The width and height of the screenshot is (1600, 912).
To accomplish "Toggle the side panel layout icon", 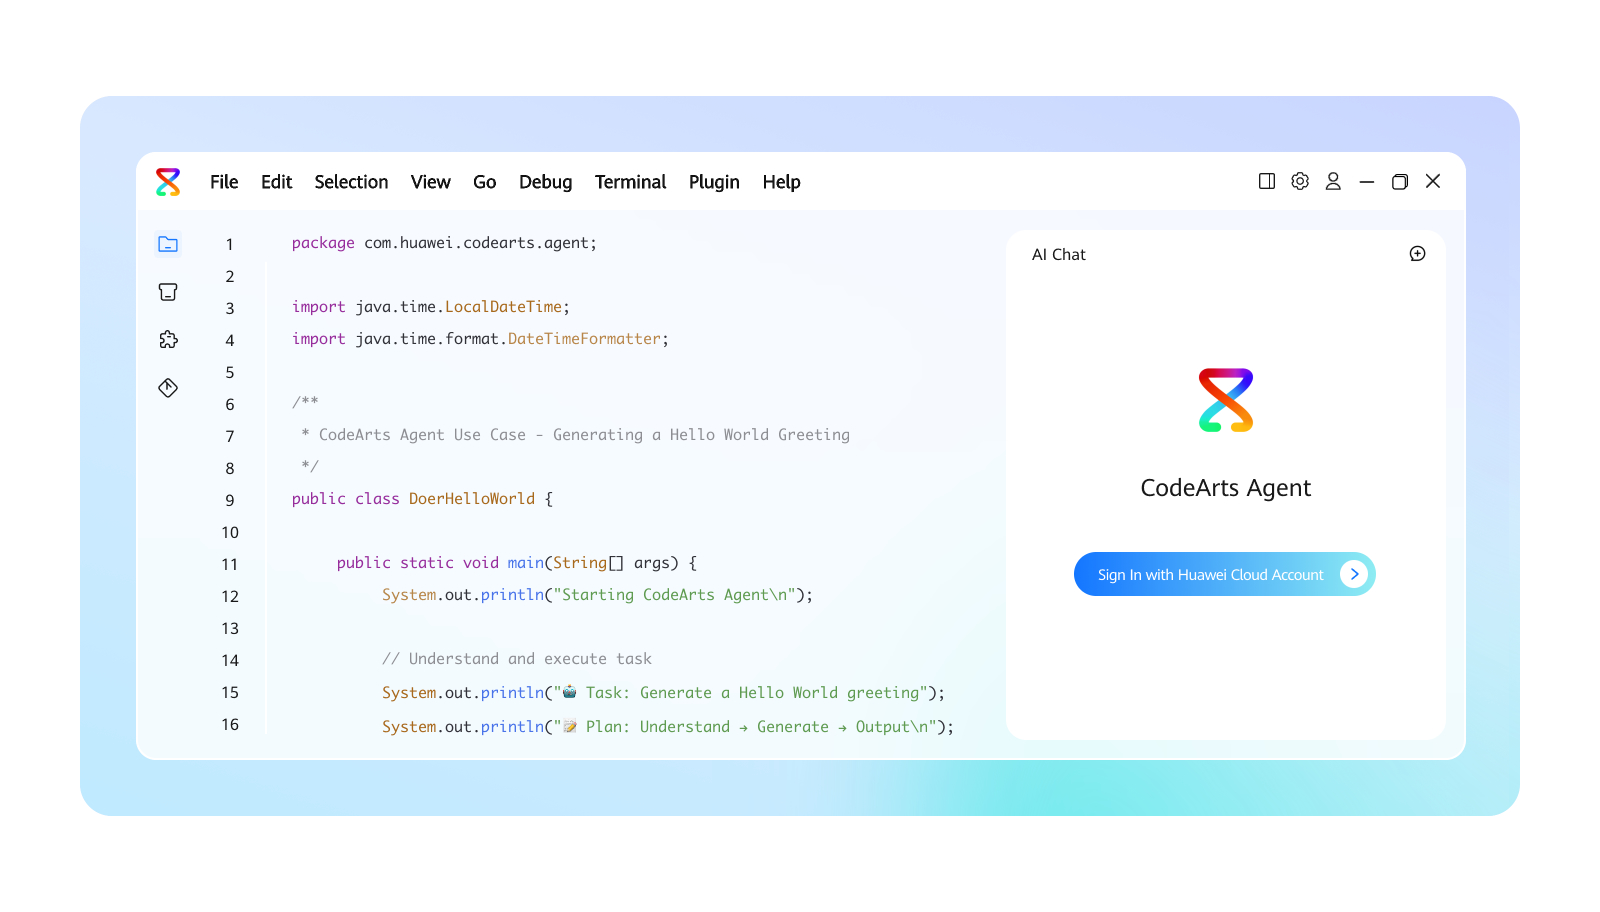I will tap(1267, 181).
